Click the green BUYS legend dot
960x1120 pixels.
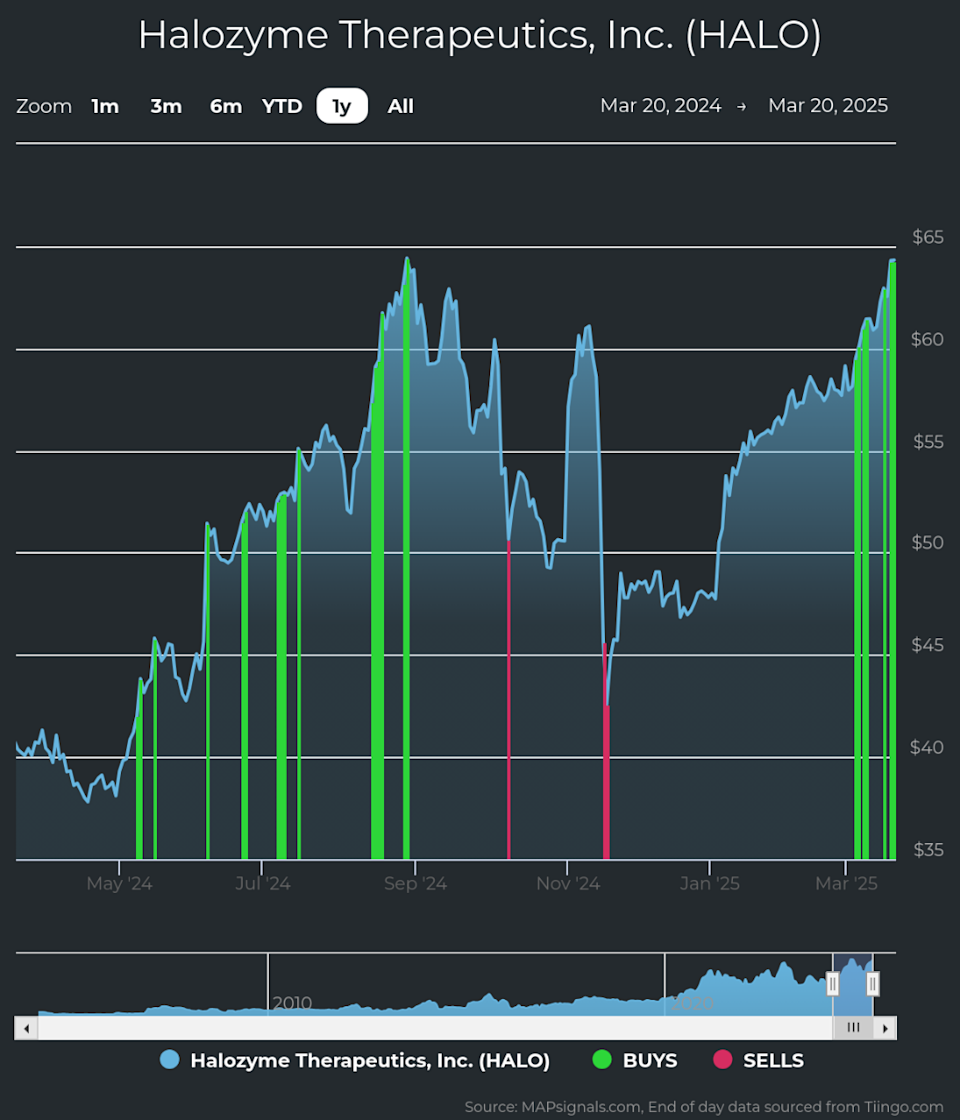point(602,1060)
